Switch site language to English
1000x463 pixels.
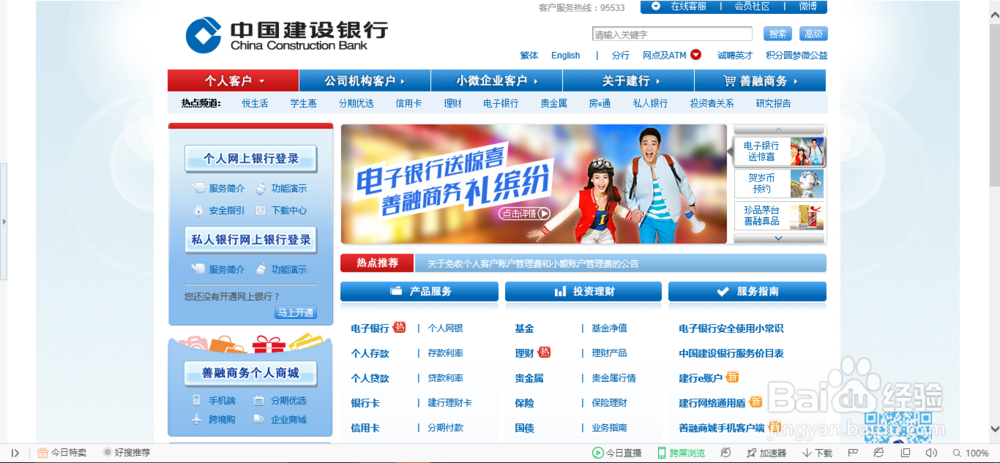point(566,55)
